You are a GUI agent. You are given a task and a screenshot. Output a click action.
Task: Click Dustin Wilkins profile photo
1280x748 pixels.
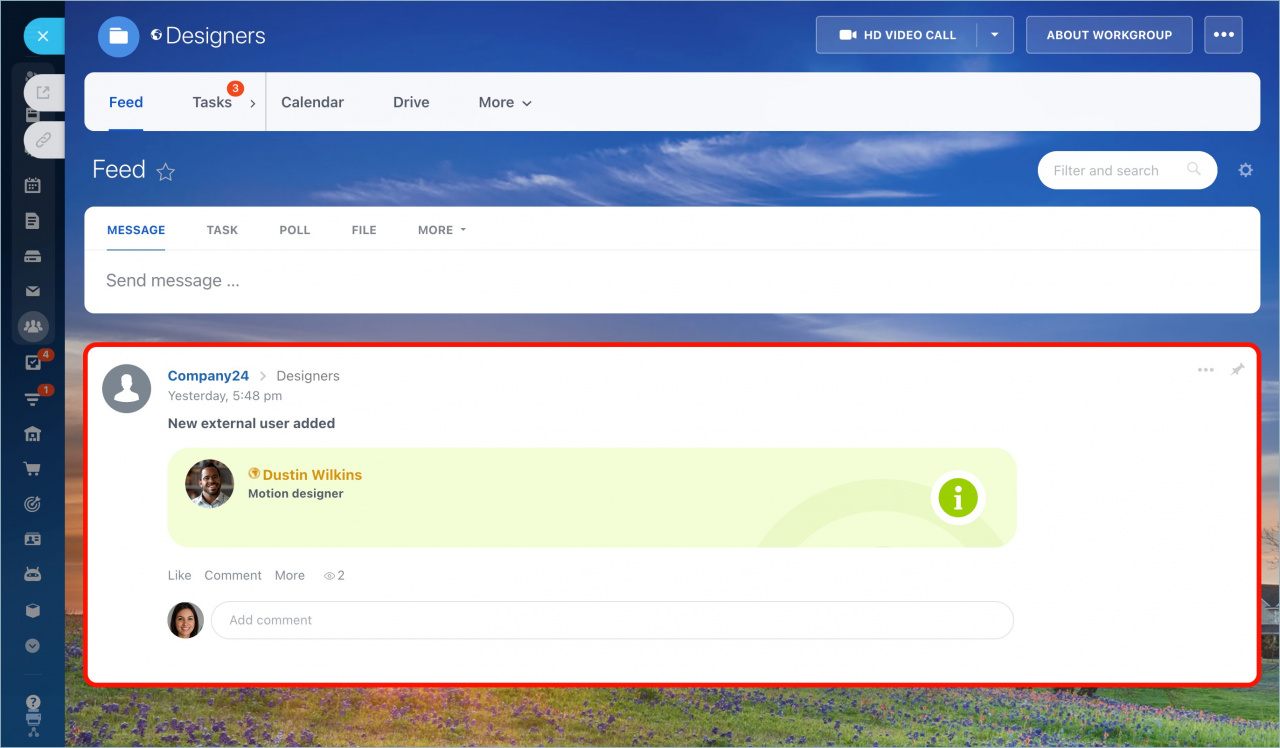(210, 484)
